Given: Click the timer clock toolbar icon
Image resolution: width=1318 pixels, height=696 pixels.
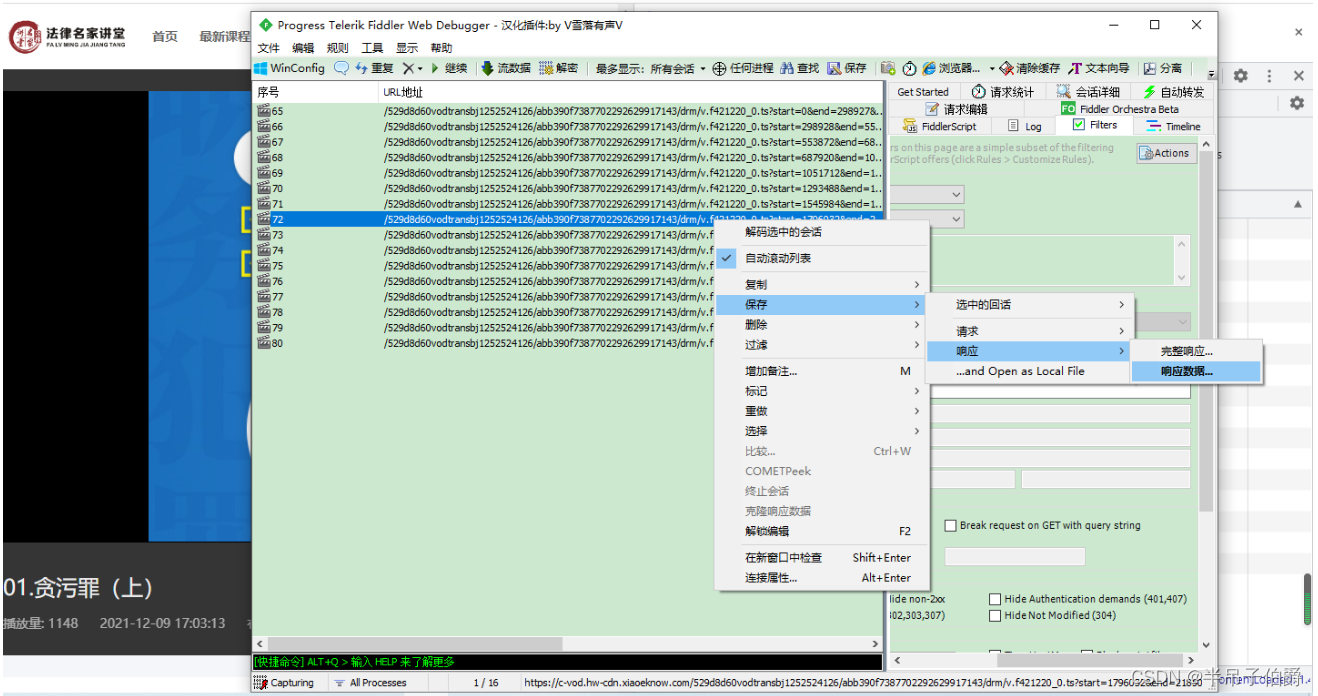Looking at the screenshot, I should click(909, 68).
